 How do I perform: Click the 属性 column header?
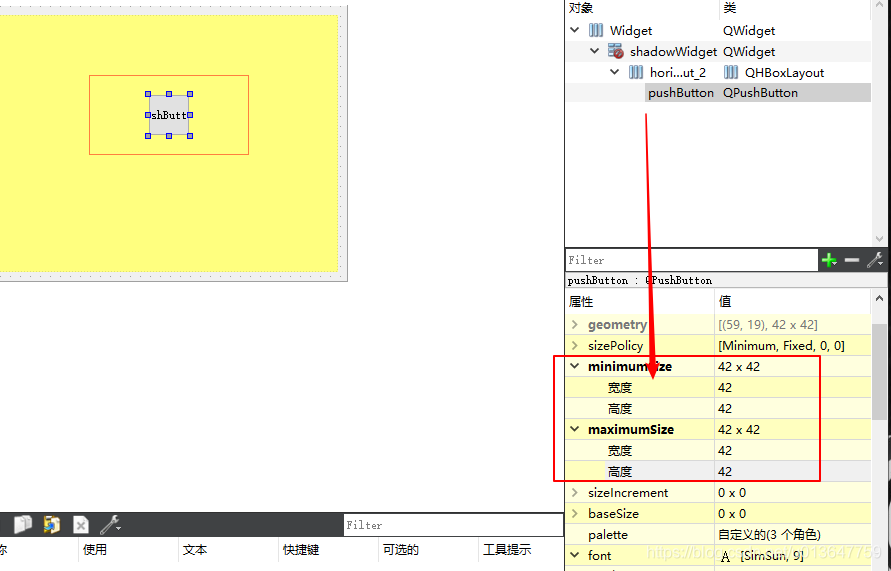pos(581,301)
